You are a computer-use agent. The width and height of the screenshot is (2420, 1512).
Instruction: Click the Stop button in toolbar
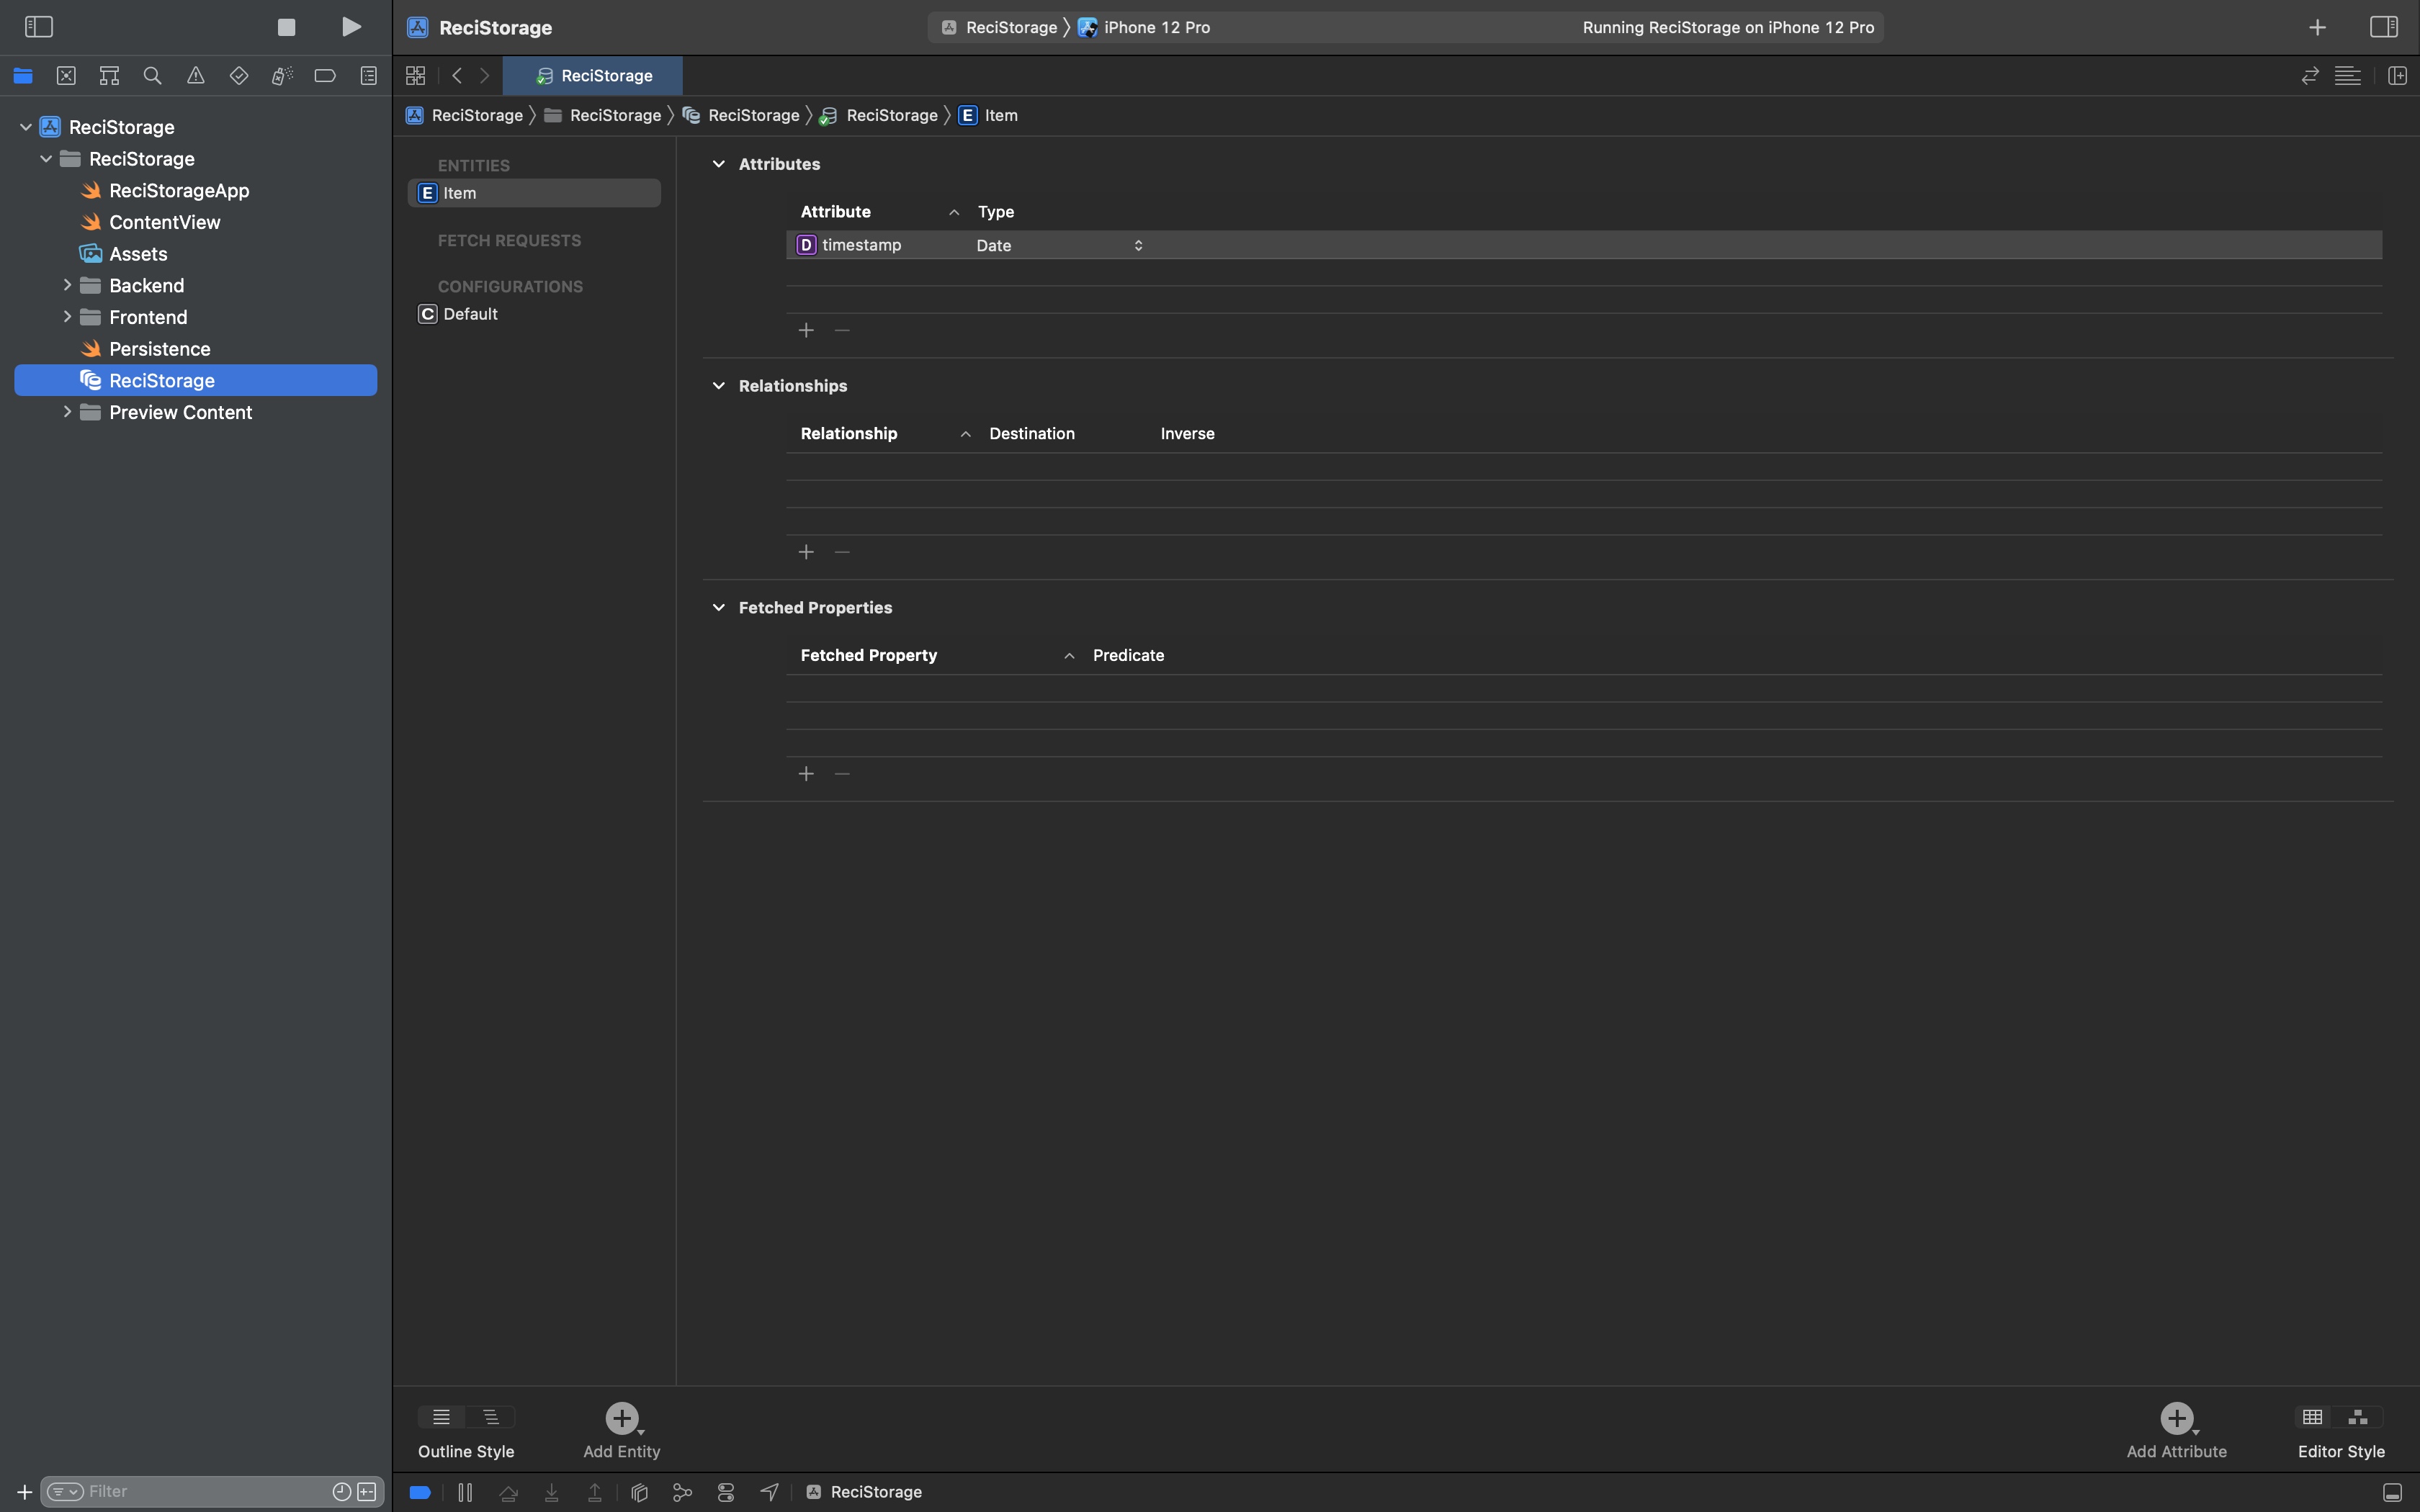[286, 27]
